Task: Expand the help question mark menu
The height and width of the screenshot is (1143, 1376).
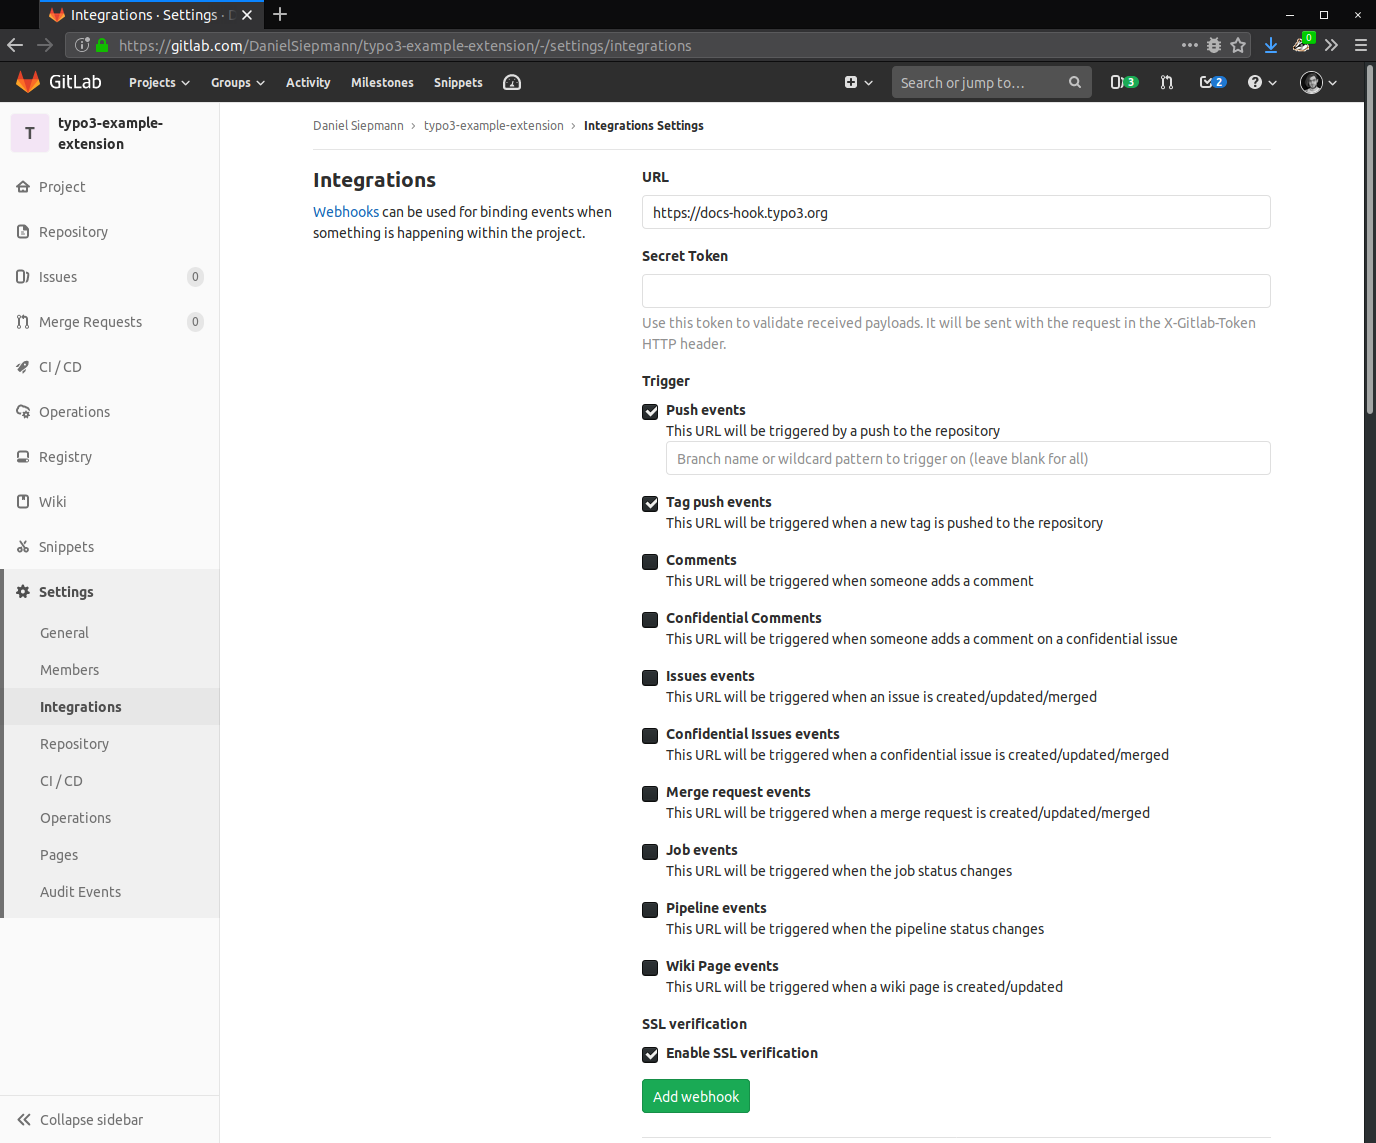Action: tap(1262, 82)
